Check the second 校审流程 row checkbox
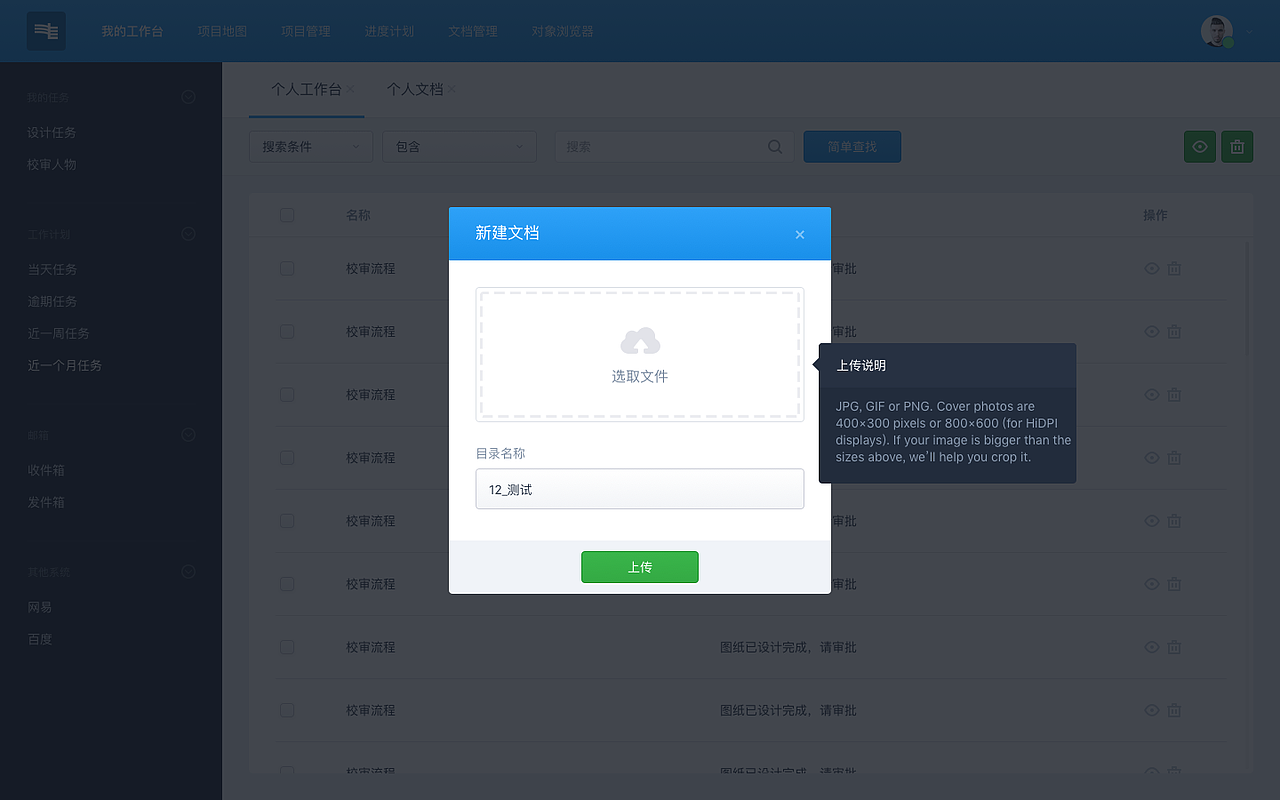Screen dimensions: 1280x800 tap(287, 331)
